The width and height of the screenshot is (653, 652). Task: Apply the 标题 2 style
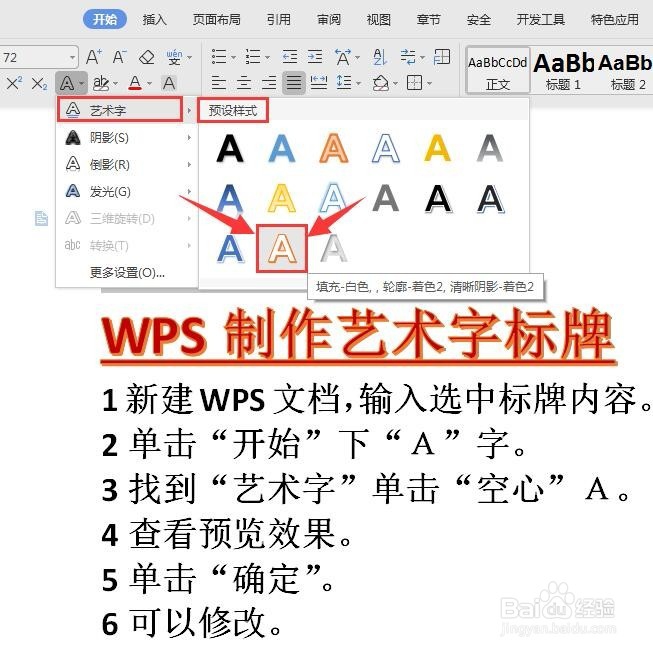tap(625, 71)
